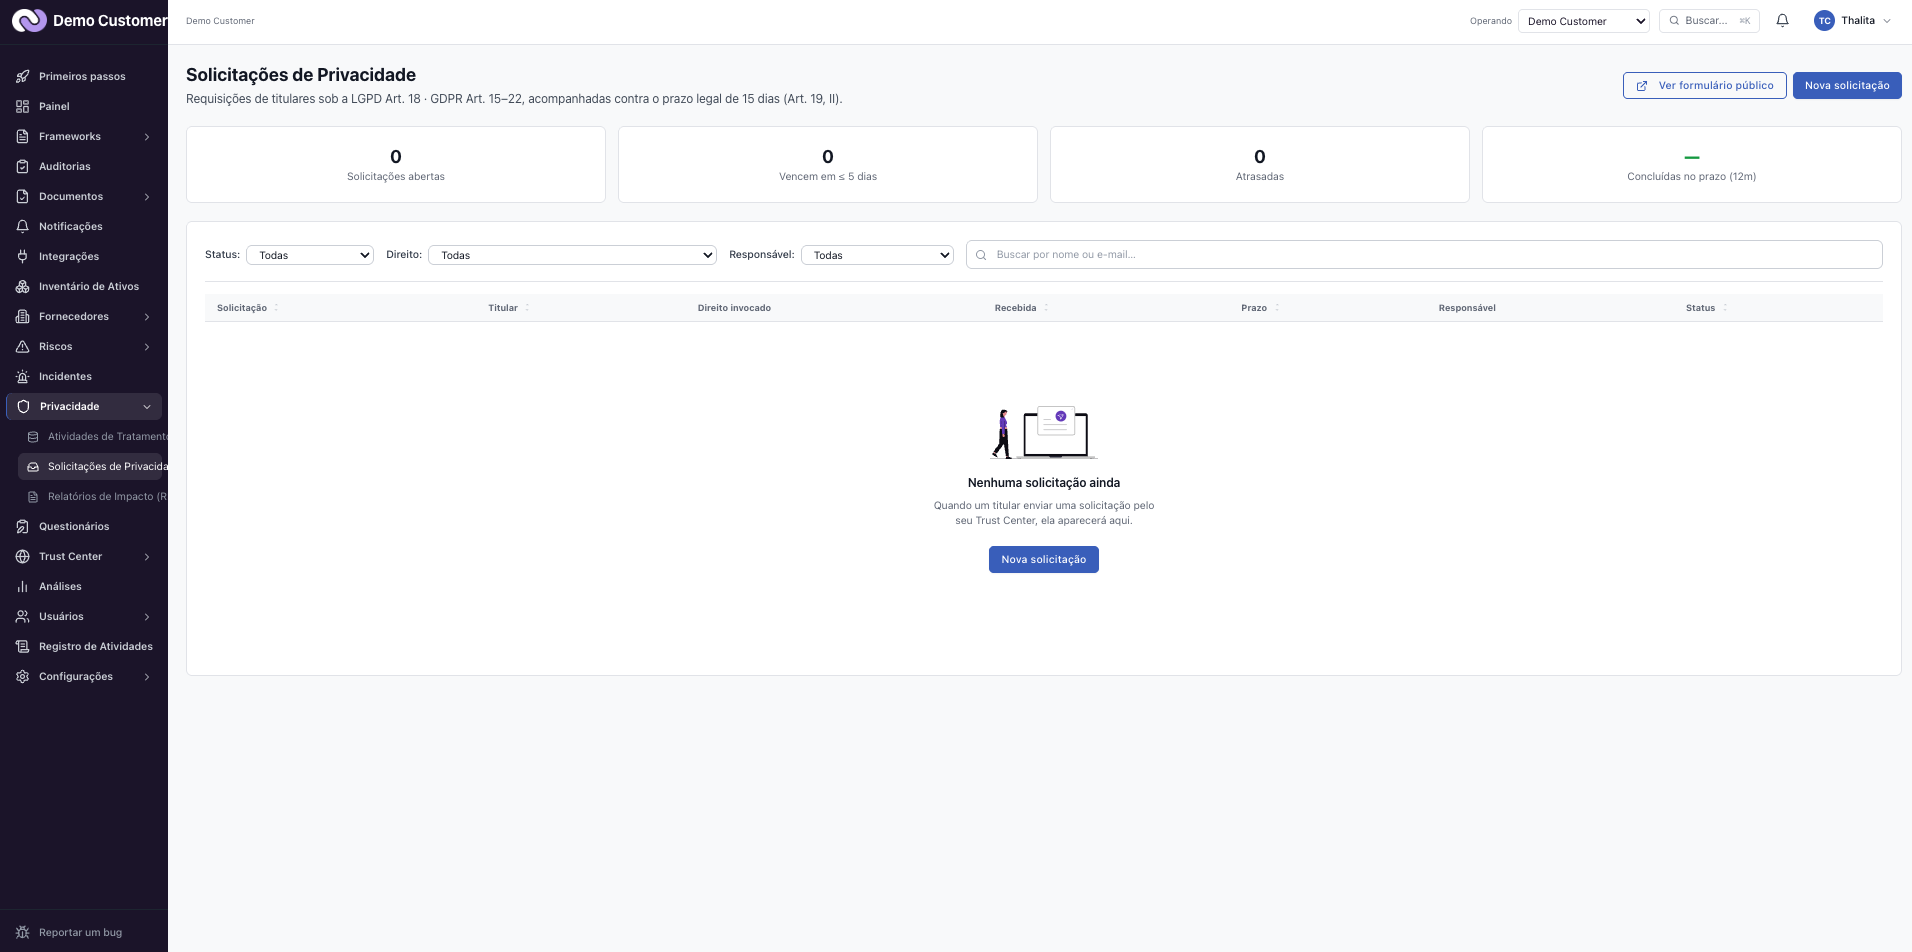1912x952 pixels.
Task: Click the Integrações plug icon
Action: pos(22,256)
